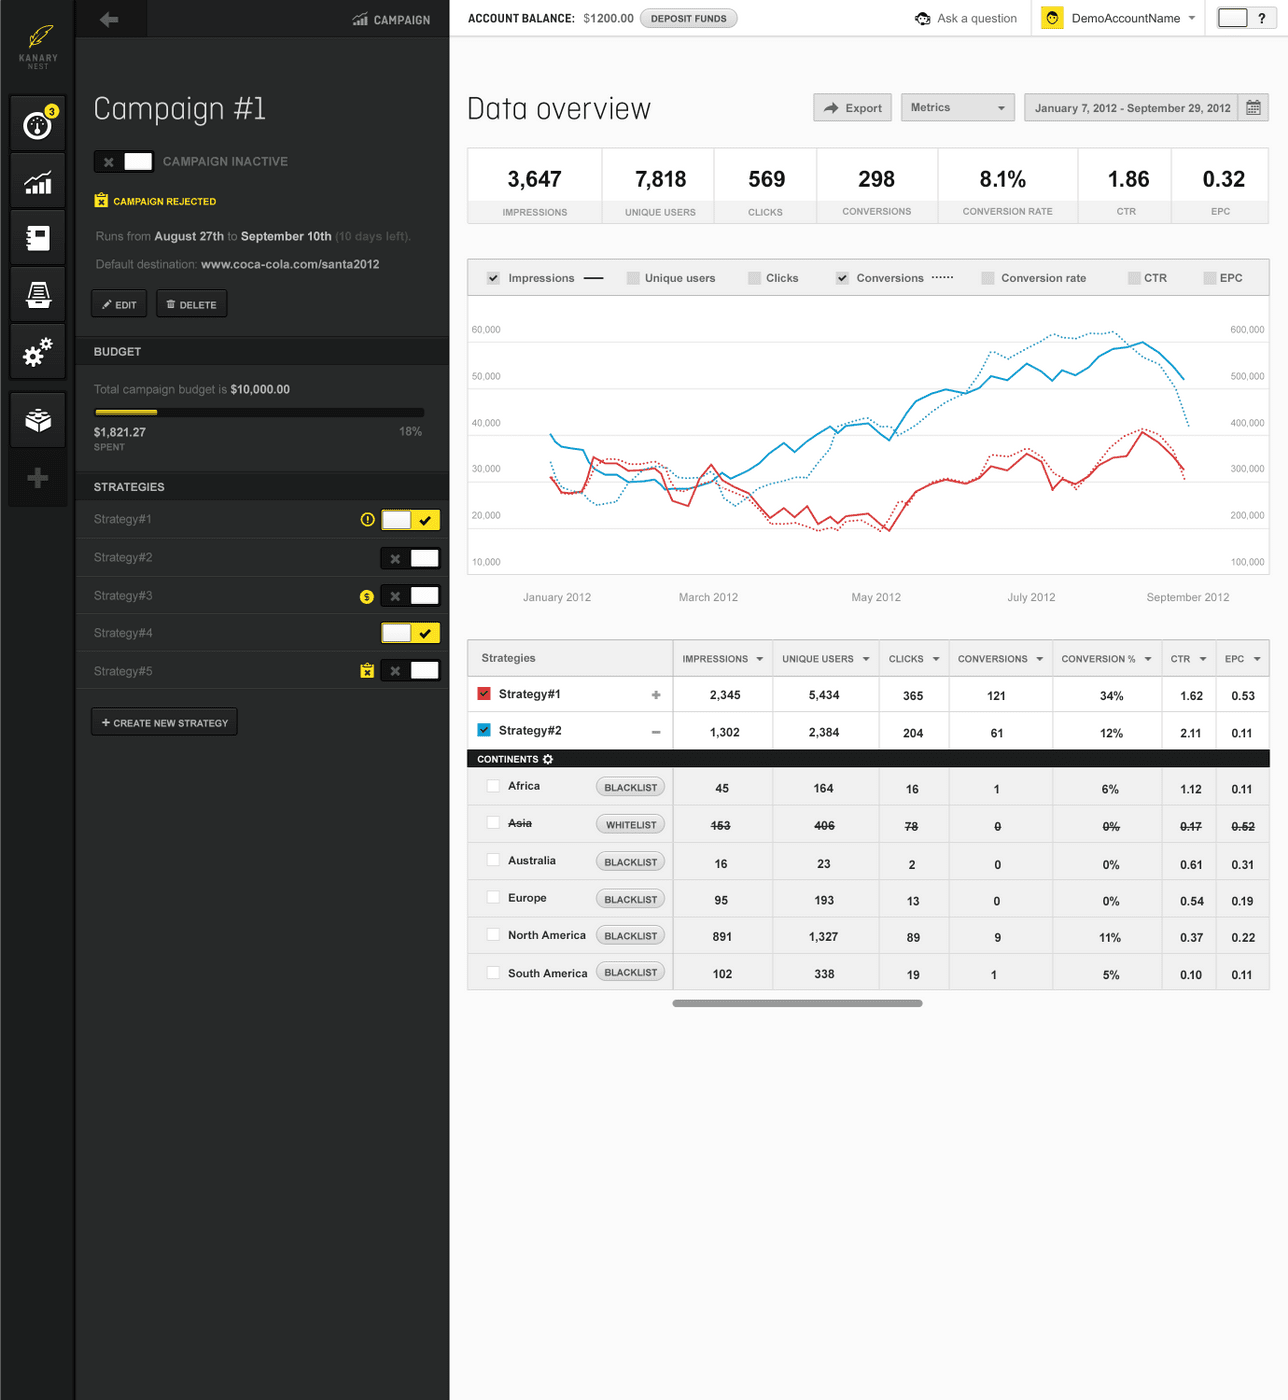
Task: Click the campaign budget progress bar
Action: click(x=259, y=412)
